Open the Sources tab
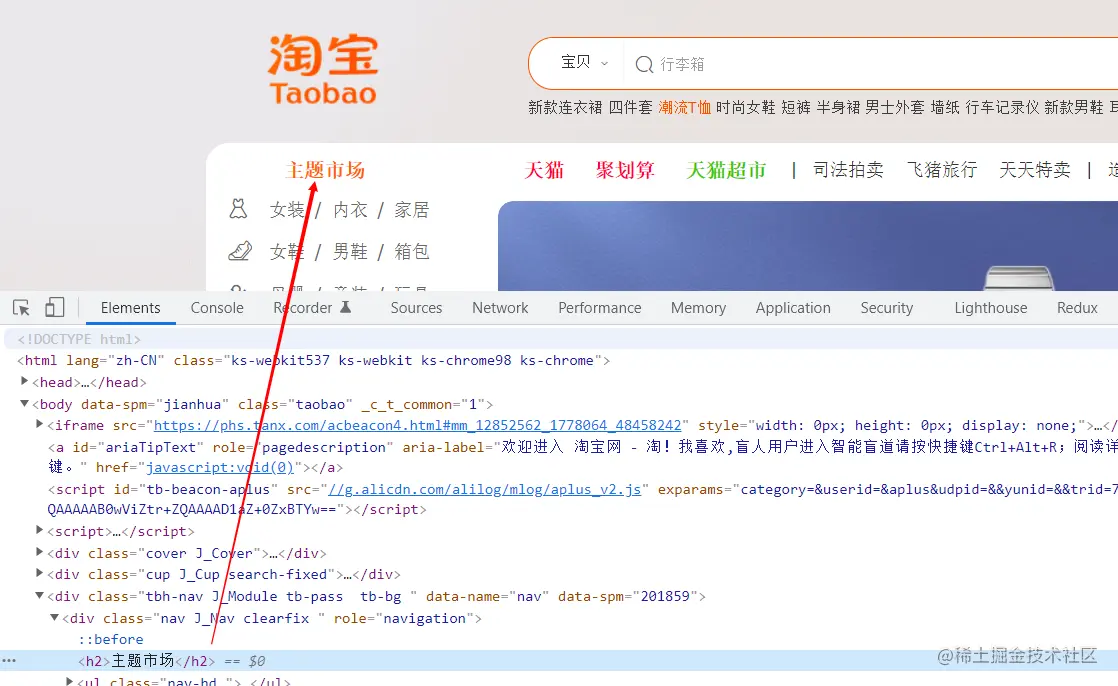1118x686 pixels. 416,308
